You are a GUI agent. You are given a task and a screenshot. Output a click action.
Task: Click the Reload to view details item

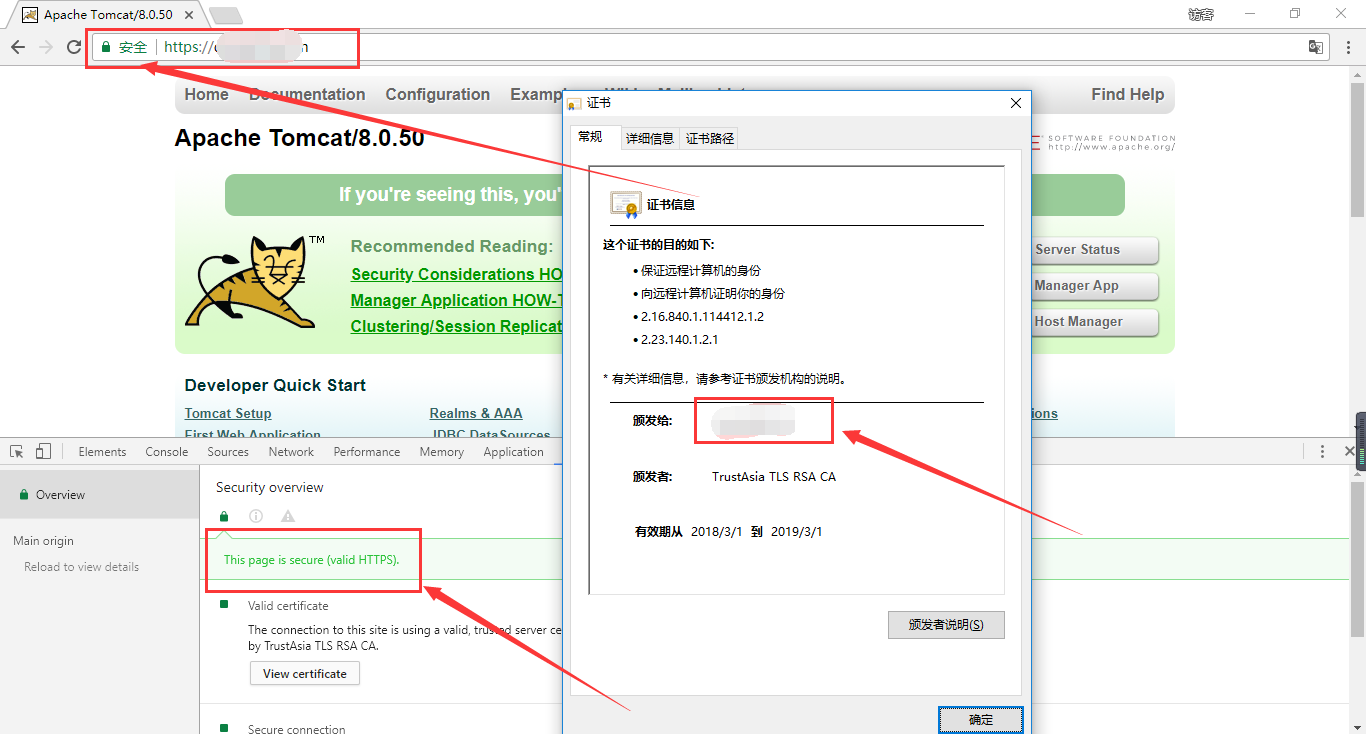(82, 567)
